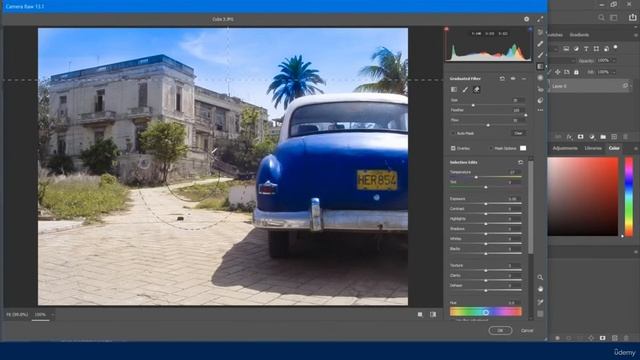The height and width of the screenshot is (360, 640).
Task: Toggle highlight clipping warning on histogram
Action: (530, 29)
